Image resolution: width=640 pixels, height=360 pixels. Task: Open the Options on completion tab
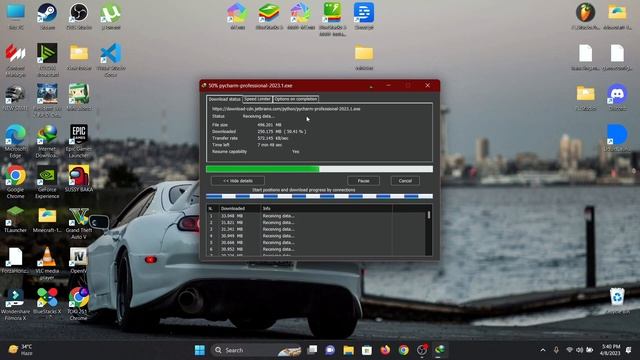tap(296, 99)
